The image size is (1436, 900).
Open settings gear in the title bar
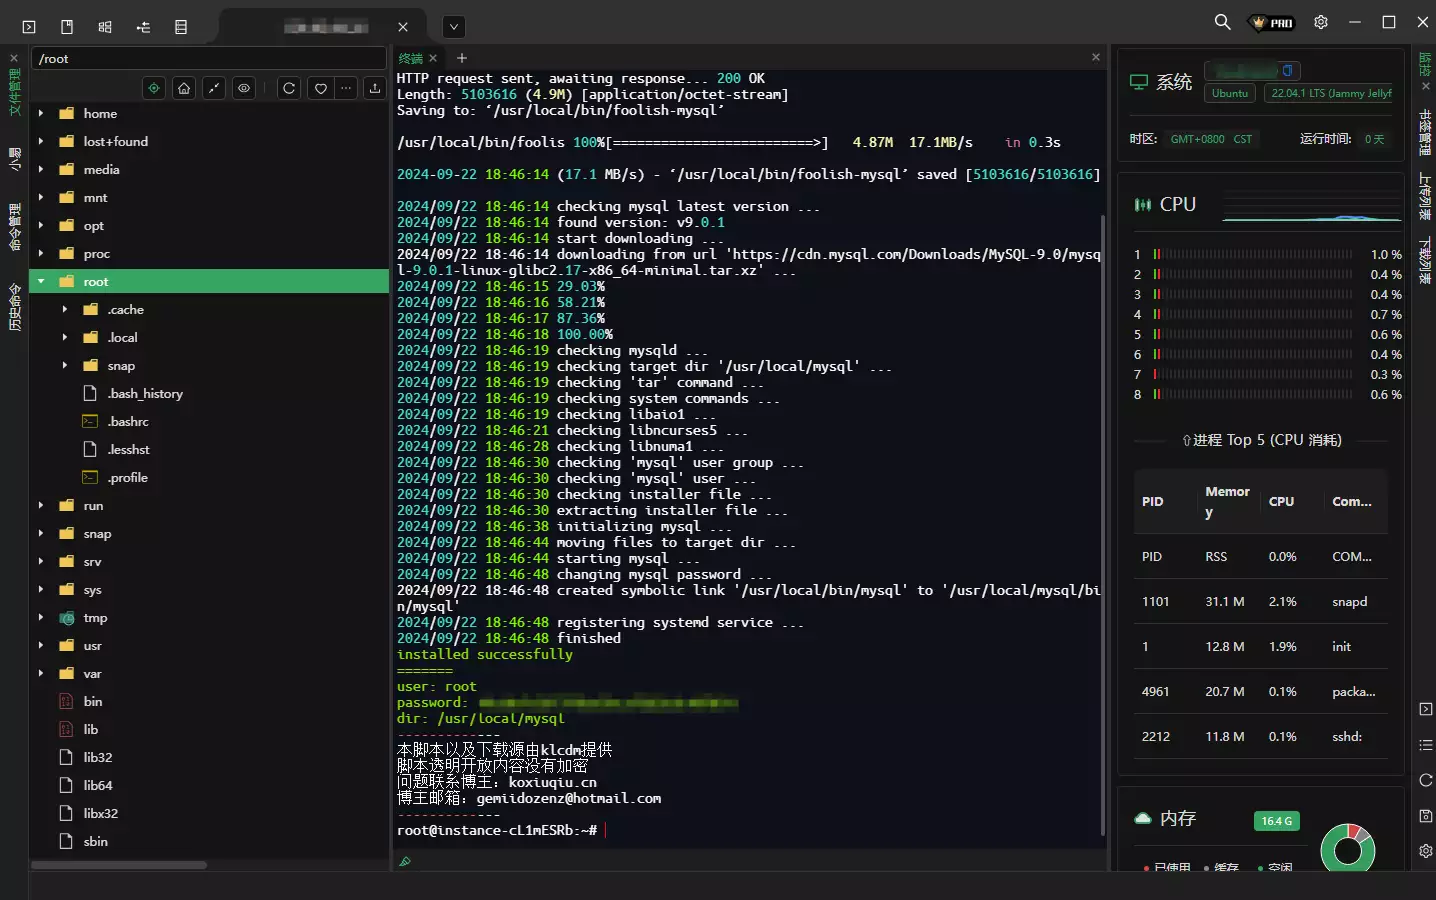[1320, 22]
